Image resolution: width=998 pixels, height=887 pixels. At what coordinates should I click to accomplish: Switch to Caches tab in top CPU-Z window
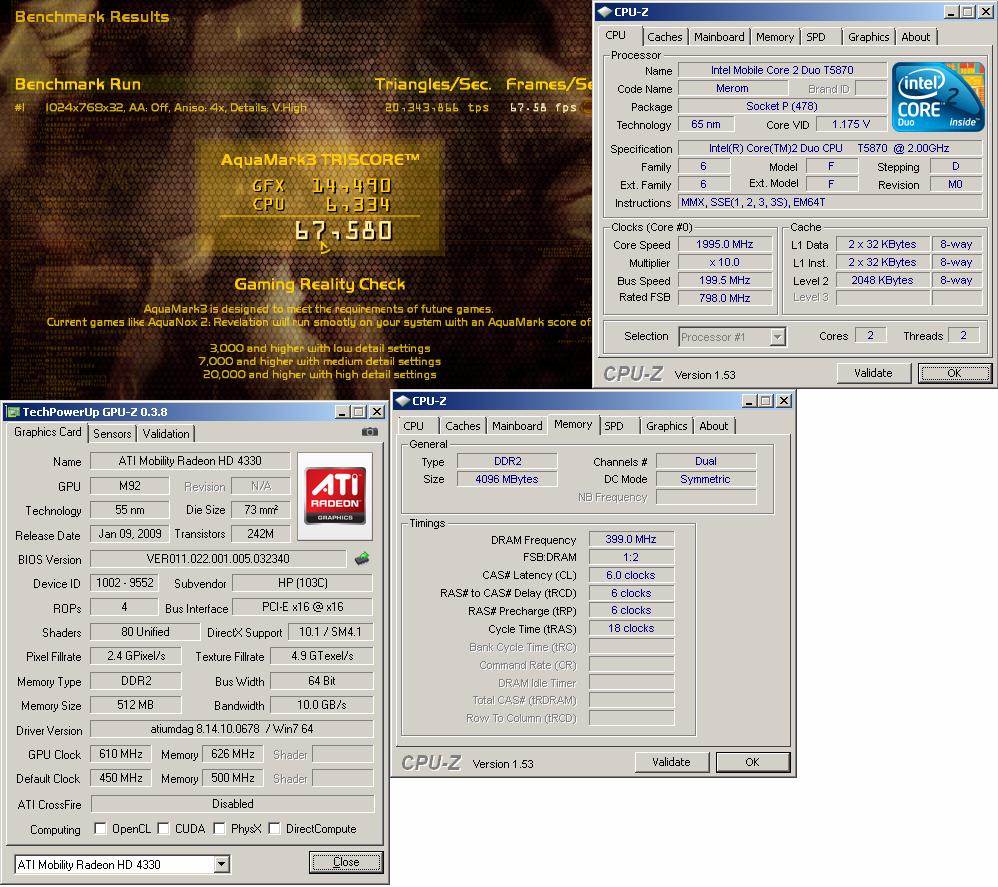(x=664, y=37)
